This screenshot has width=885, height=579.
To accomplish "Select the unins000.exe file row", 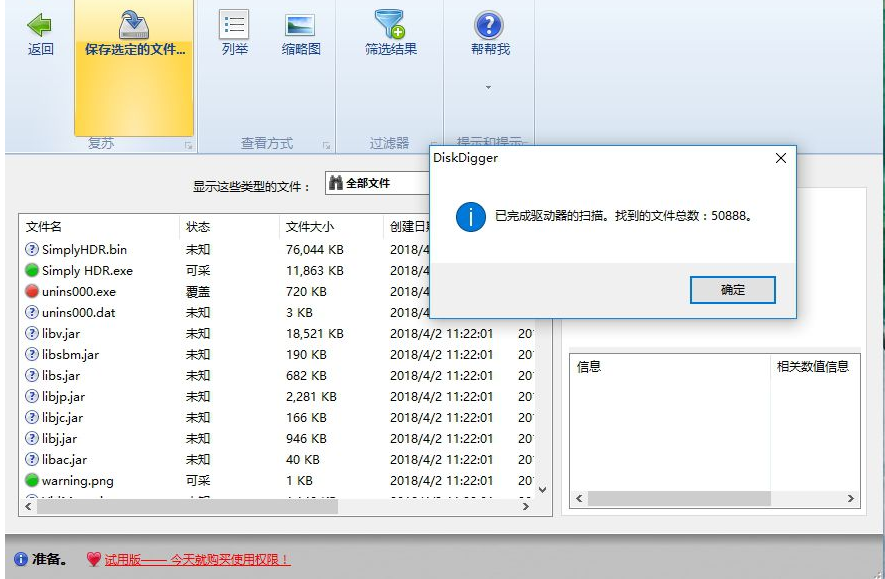I will [x=277, y=292].
